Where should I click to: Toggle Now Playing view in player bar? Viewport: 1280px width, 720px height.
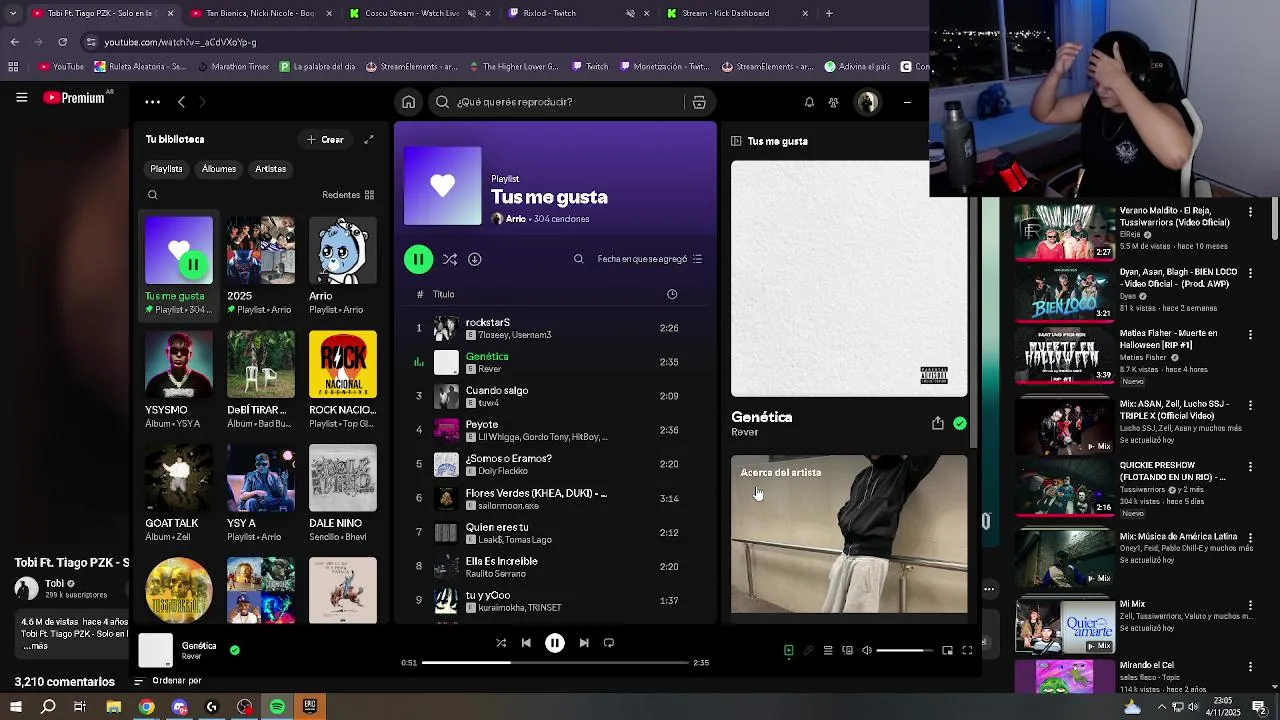coord(788,651)
